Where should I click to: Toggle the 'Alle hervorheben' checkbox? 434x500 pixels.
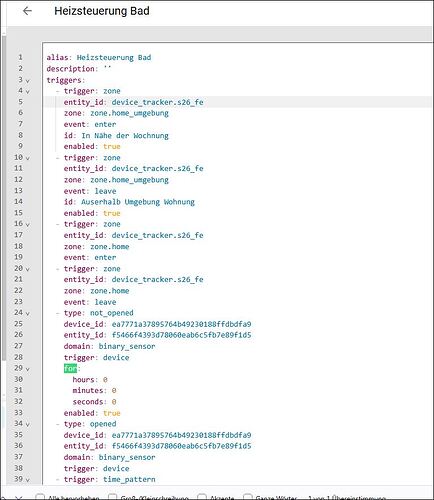(40, 497)
